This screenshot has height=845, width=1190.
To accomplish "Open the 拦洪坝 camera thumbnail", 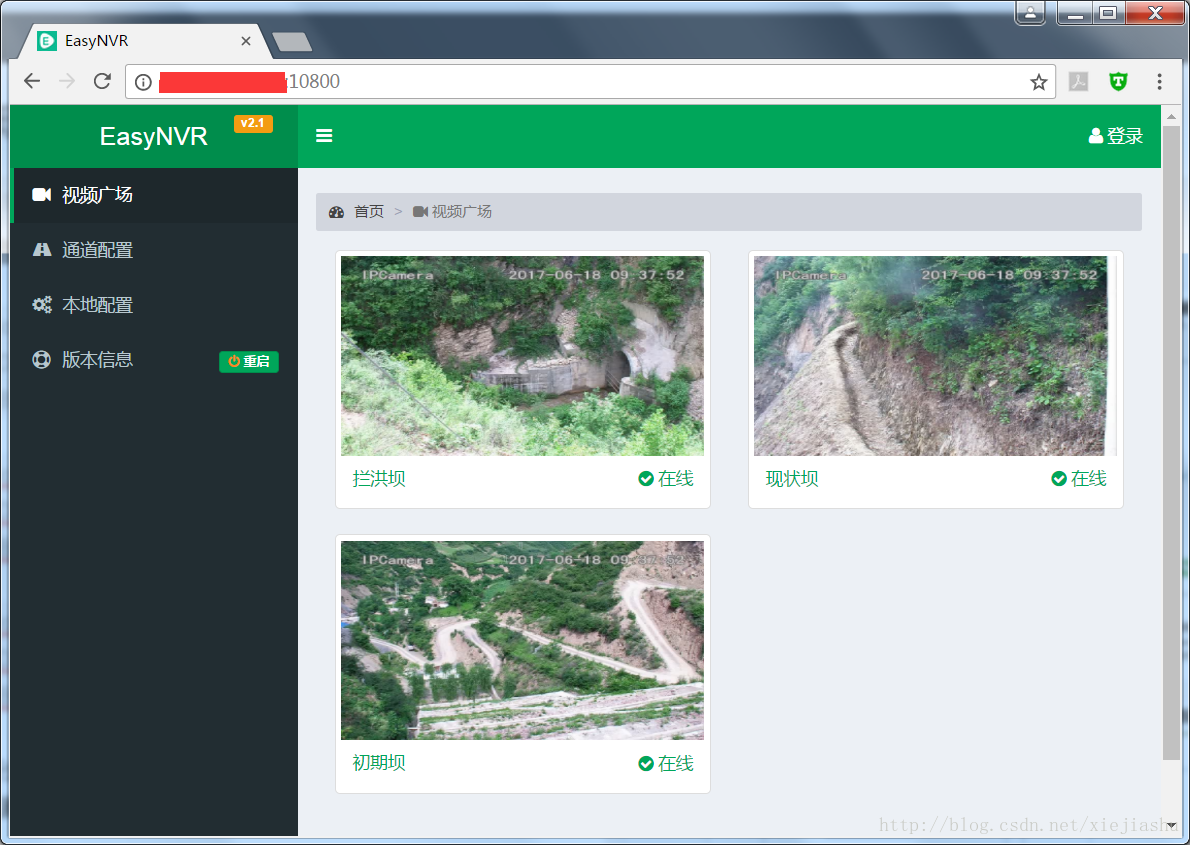I will [x=522, y=356].
